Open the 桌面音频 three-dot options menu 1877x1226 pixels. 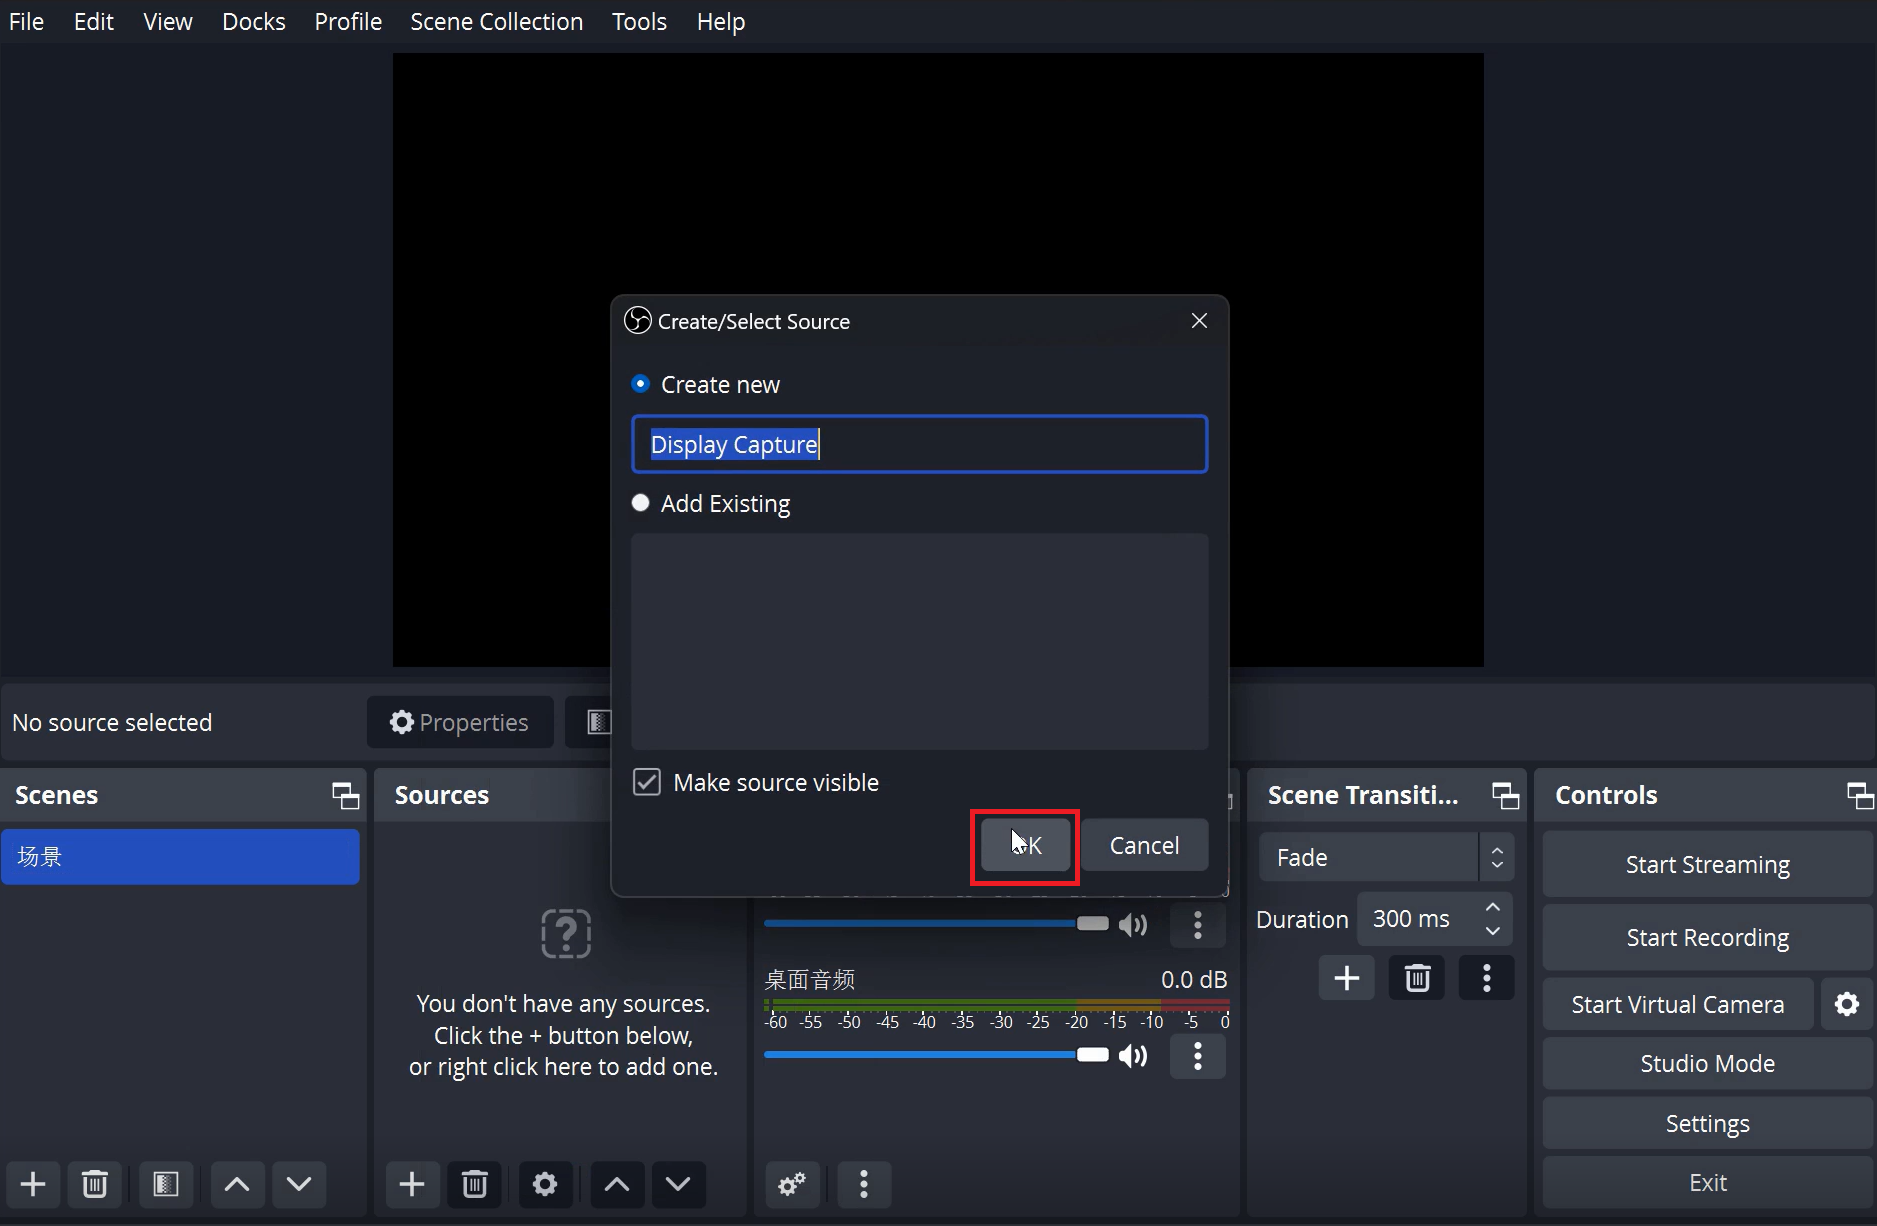pyautogui.click(x=1197, y=1056)
